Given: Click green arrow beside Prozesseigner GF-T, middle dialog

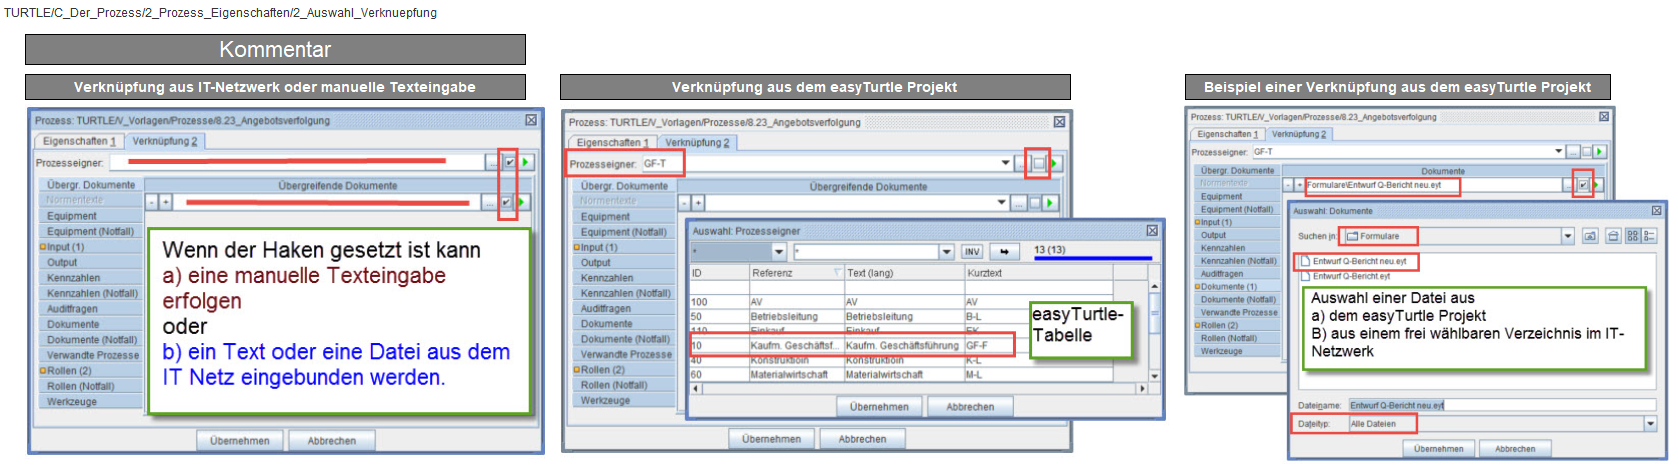Looking at the screenshot, I should (x=1054, y=163).
